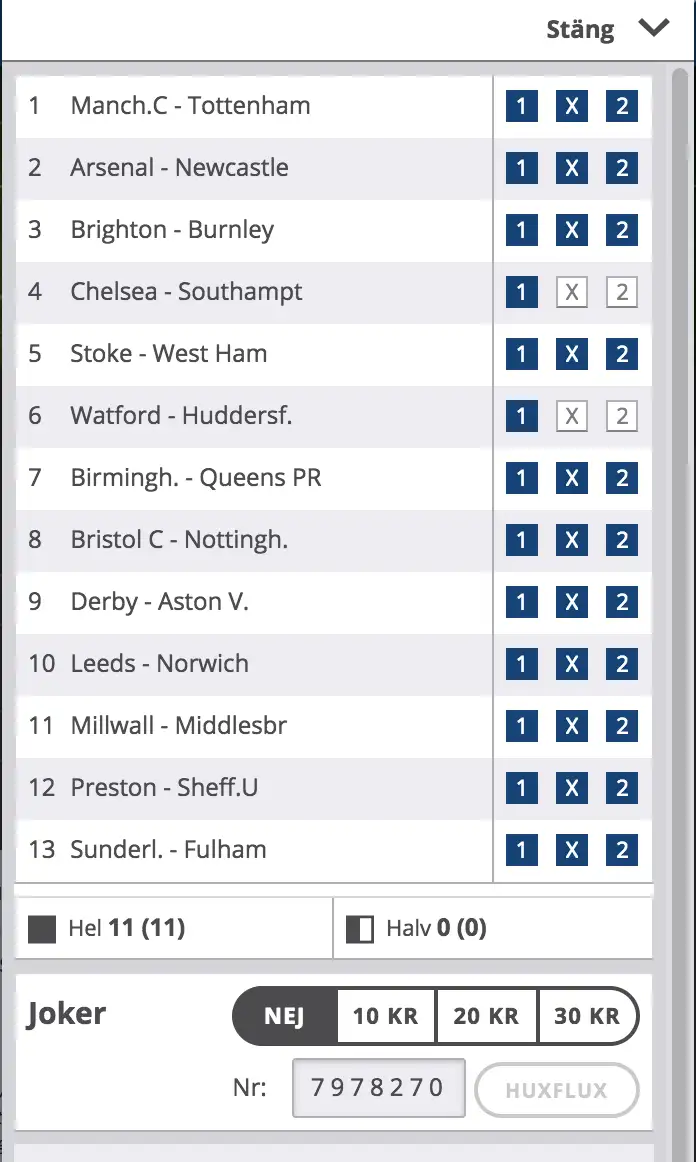Toggle 1 for Leeds - Norwich

(x=521, y=663)
